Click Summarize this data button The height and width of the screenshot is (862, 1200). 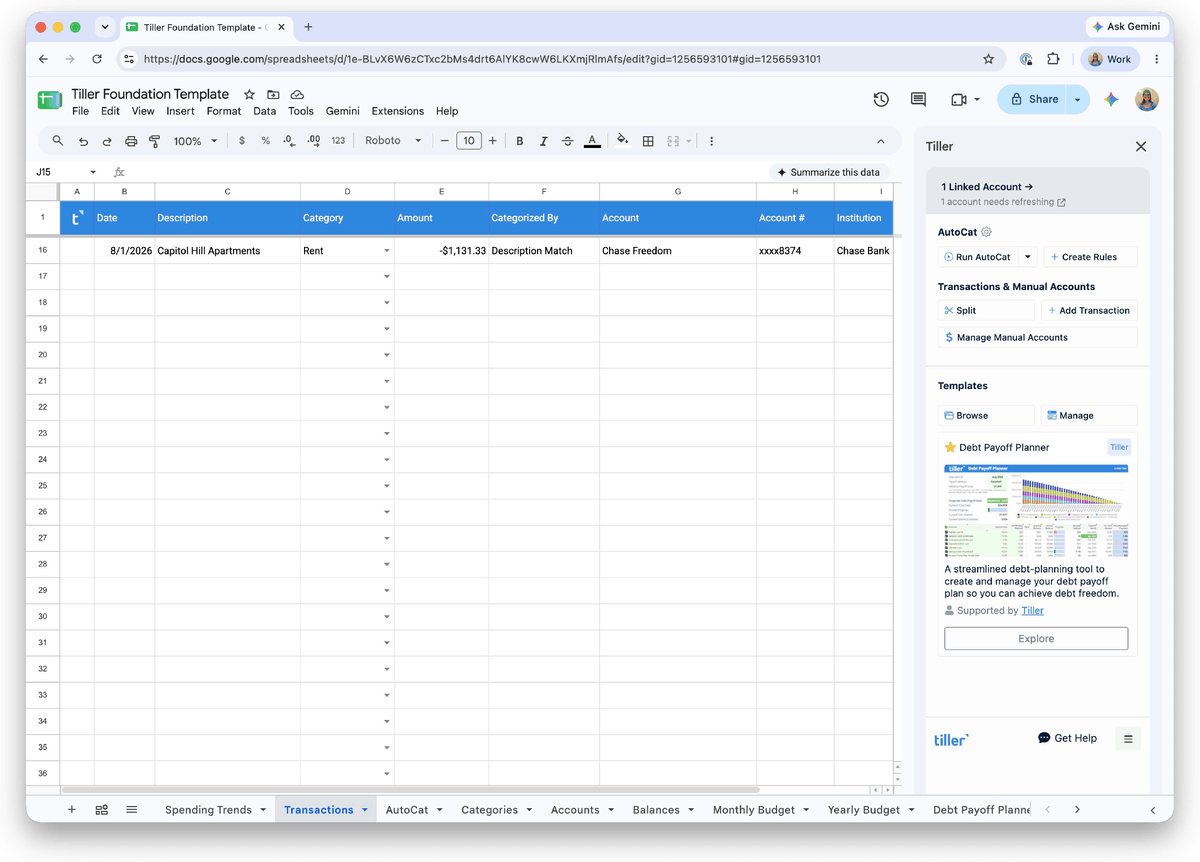(x=829, y=172)
